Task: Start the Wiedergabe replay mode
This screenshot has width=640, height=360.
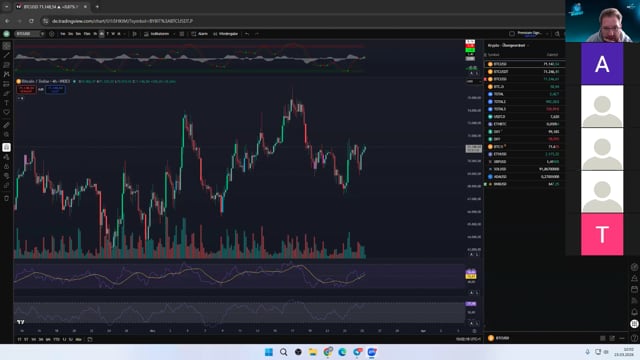Action: (x=225, y=34)
